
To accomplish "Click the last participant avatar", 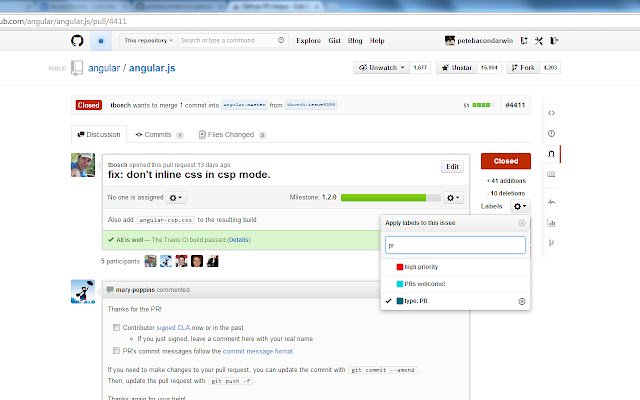I will point(213,261).
